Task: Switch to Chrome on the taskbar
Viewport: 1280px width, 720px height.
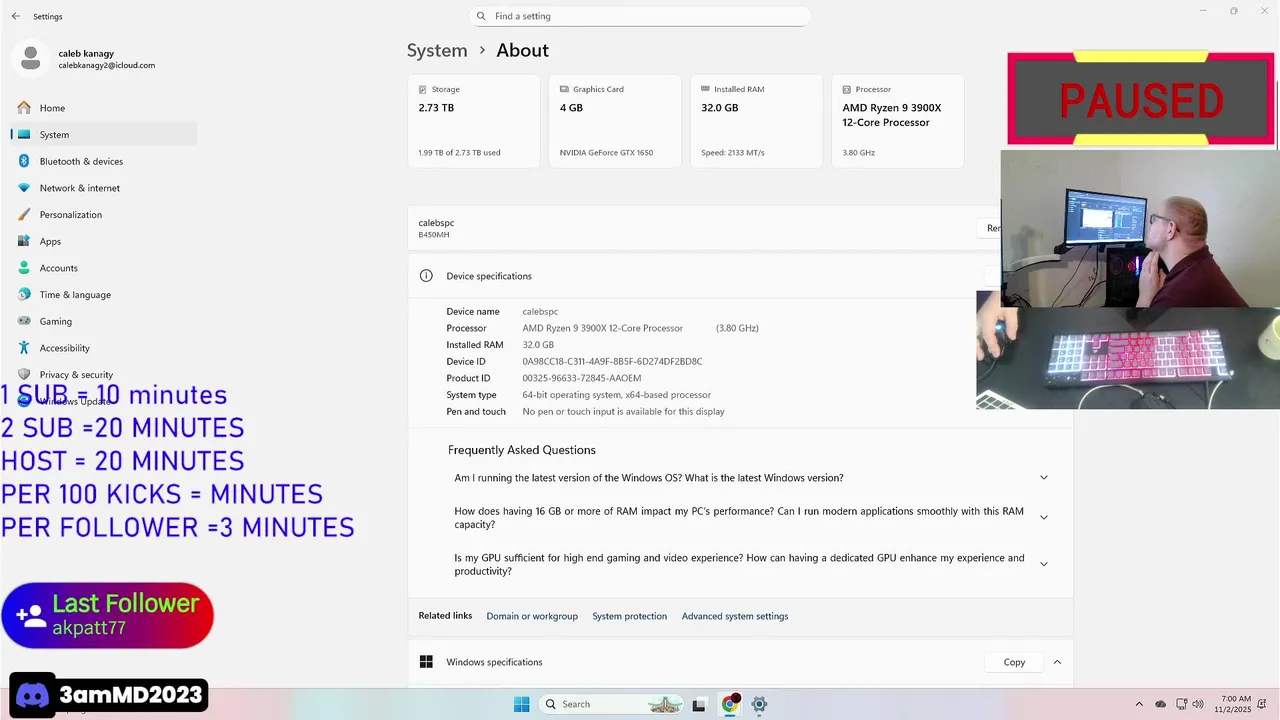Action: click(730, 704)
